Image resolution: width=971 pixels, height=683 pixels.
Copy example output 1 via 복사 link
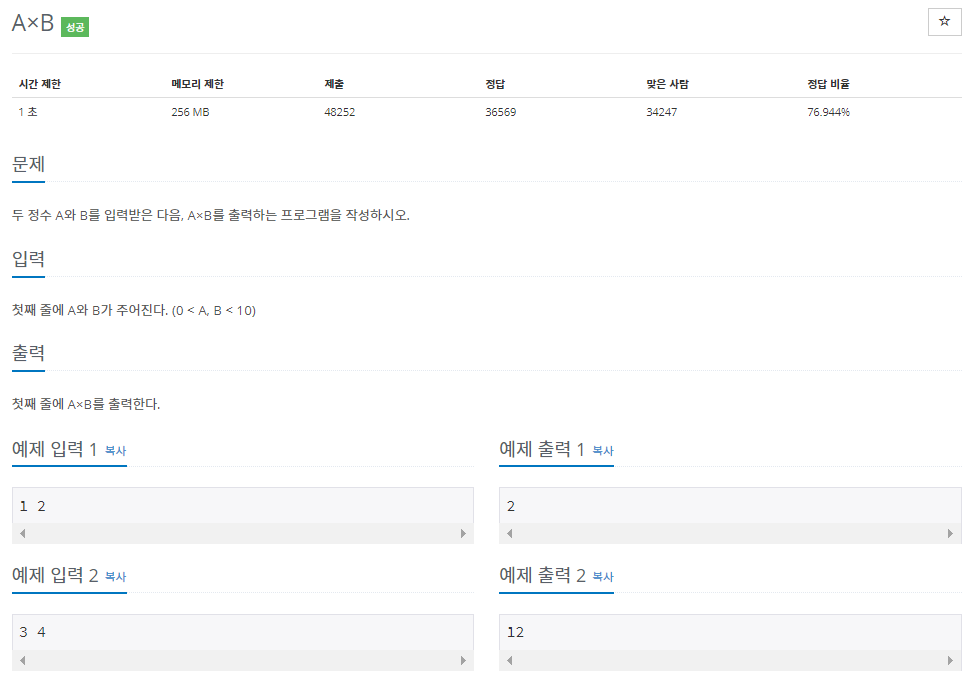603,450
